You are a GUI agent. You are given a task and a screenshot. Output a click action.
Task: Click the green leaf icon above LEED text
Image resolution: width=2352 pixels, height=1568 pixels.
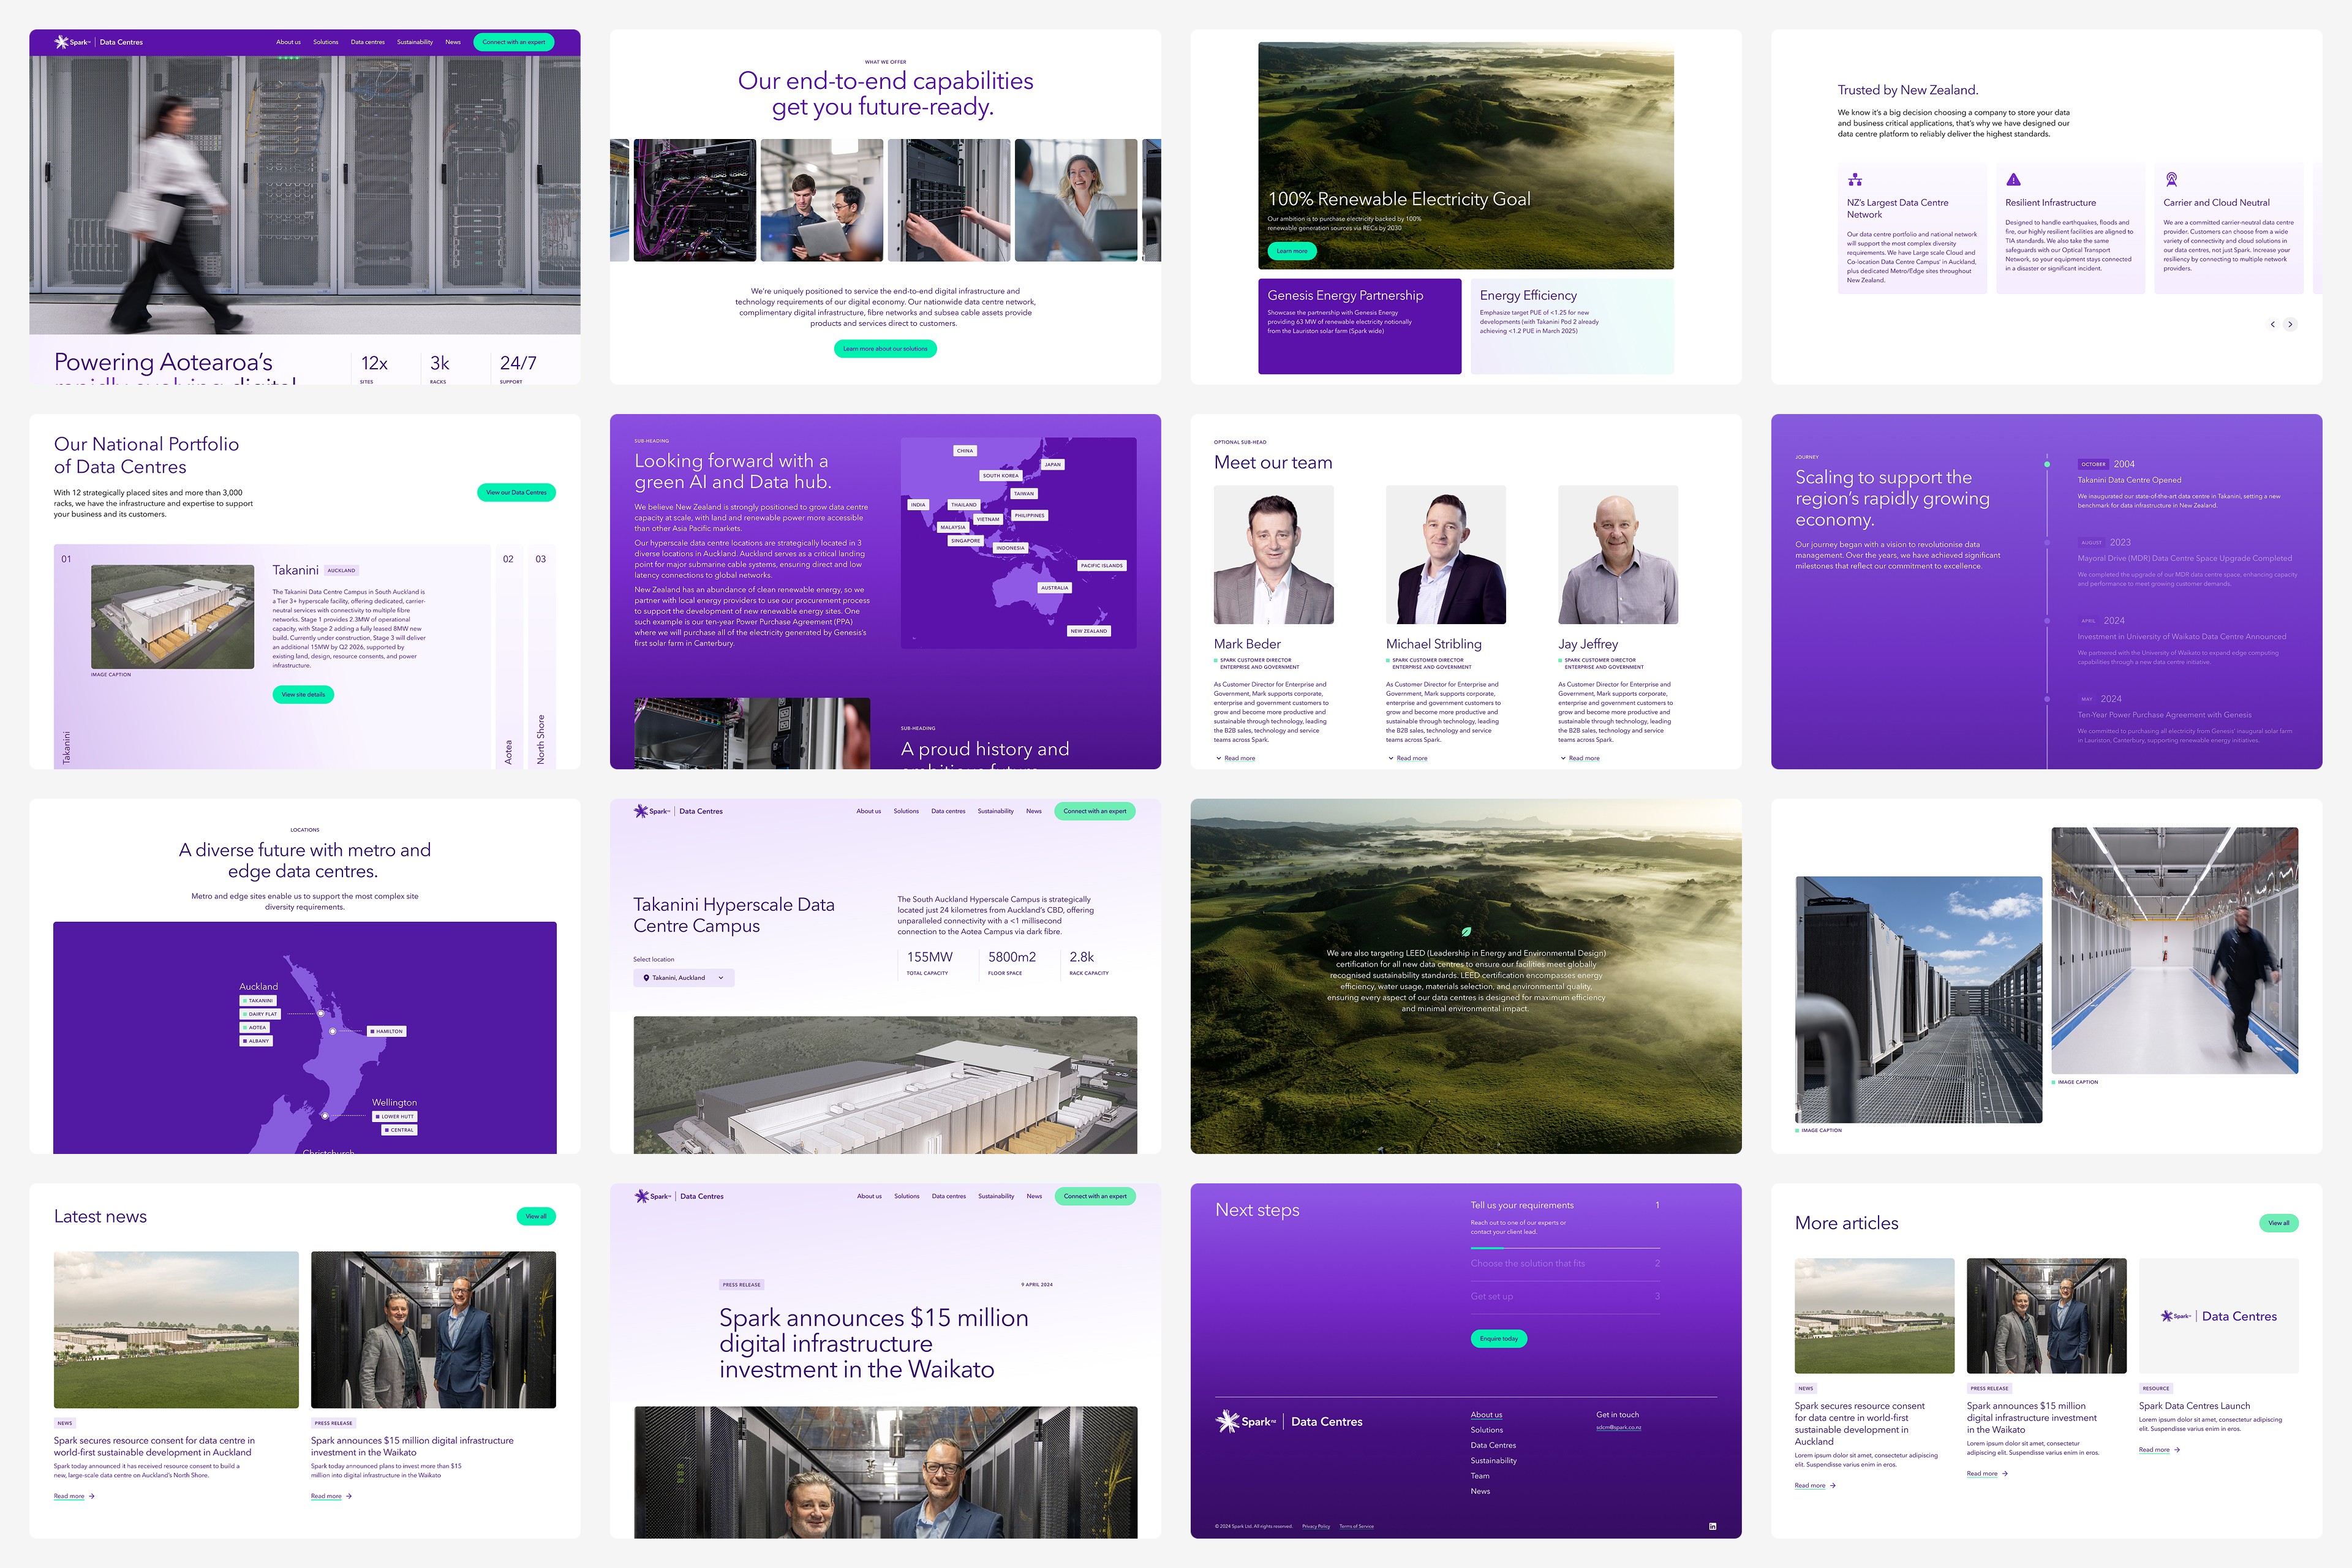tap(1466, 931)
